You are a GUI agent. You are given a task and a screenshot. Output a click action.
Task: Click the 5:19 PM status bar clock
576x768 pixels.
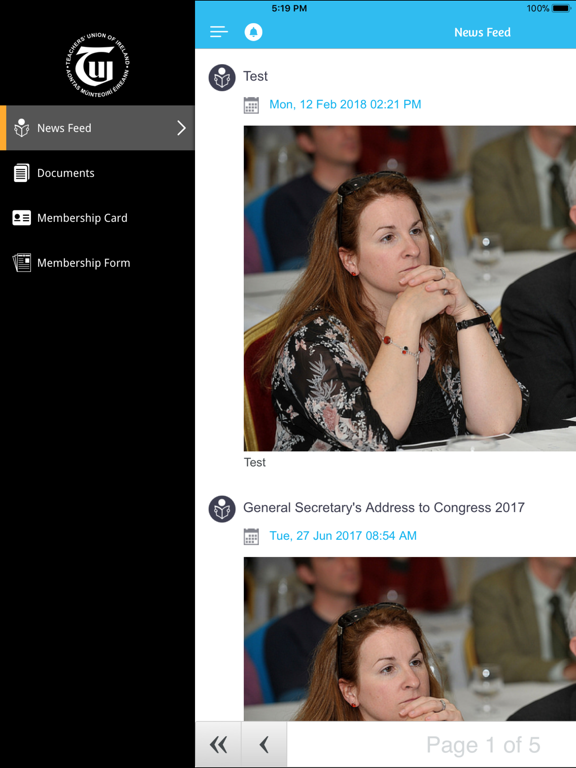pyautogui.click(x=289, y=8)
